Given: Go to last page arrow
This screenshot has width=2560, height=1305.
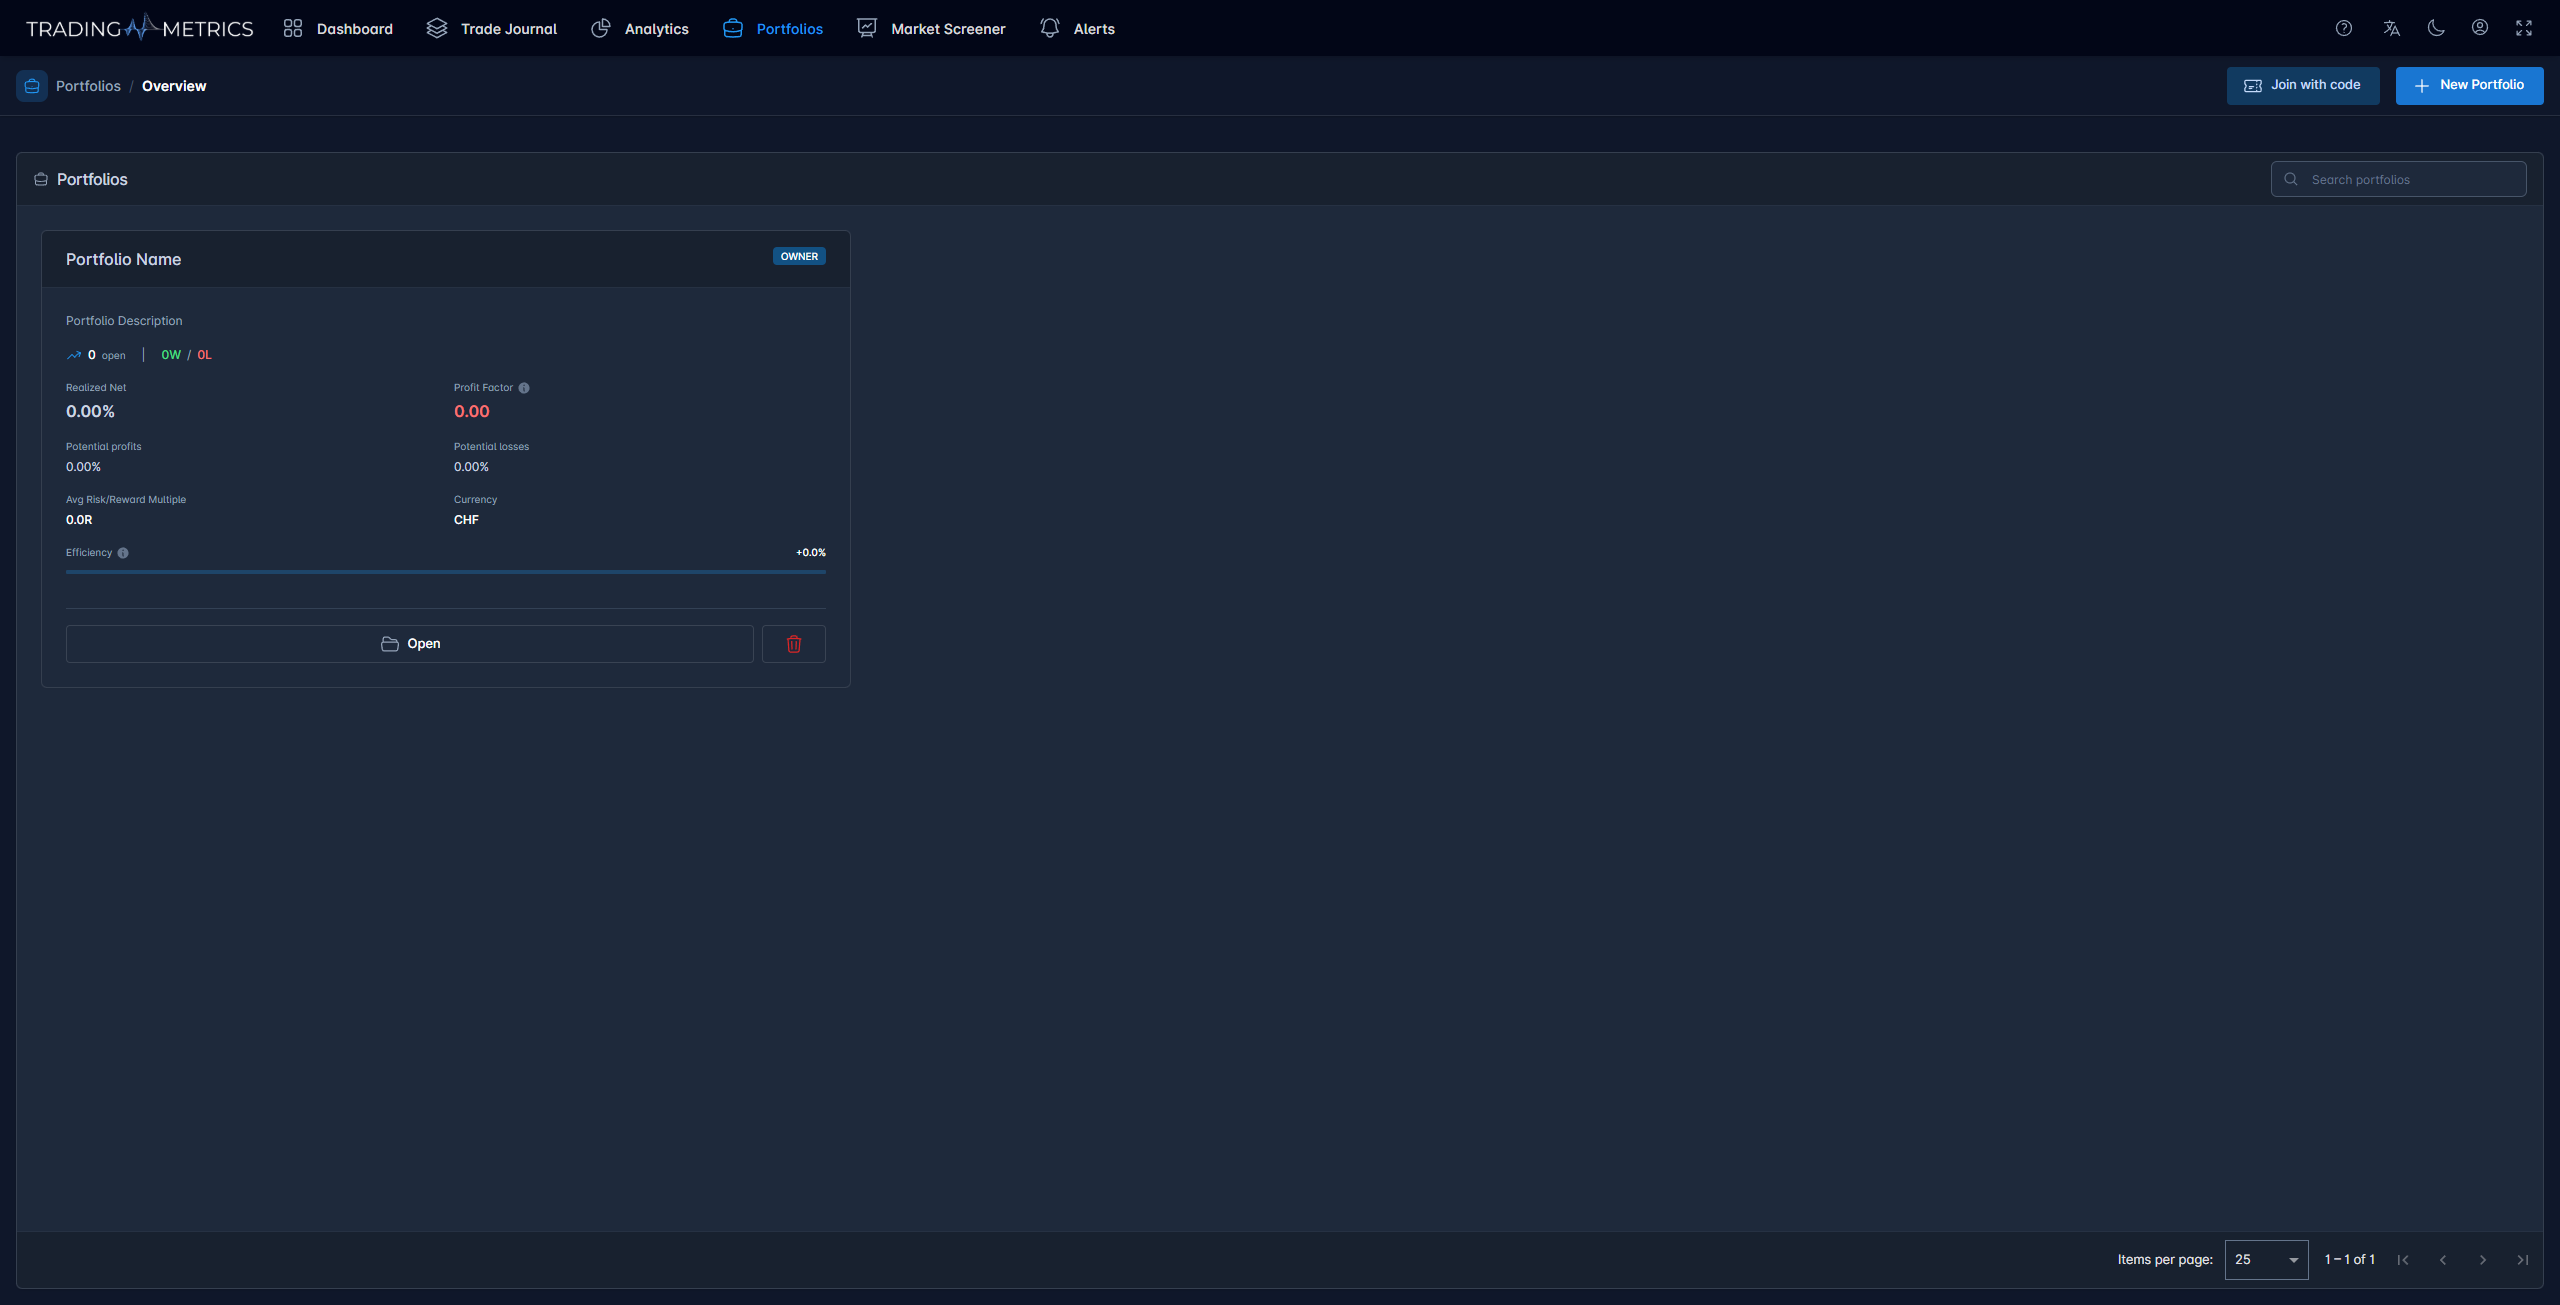Looking at the screenshot, I should click(2523, 1260).
